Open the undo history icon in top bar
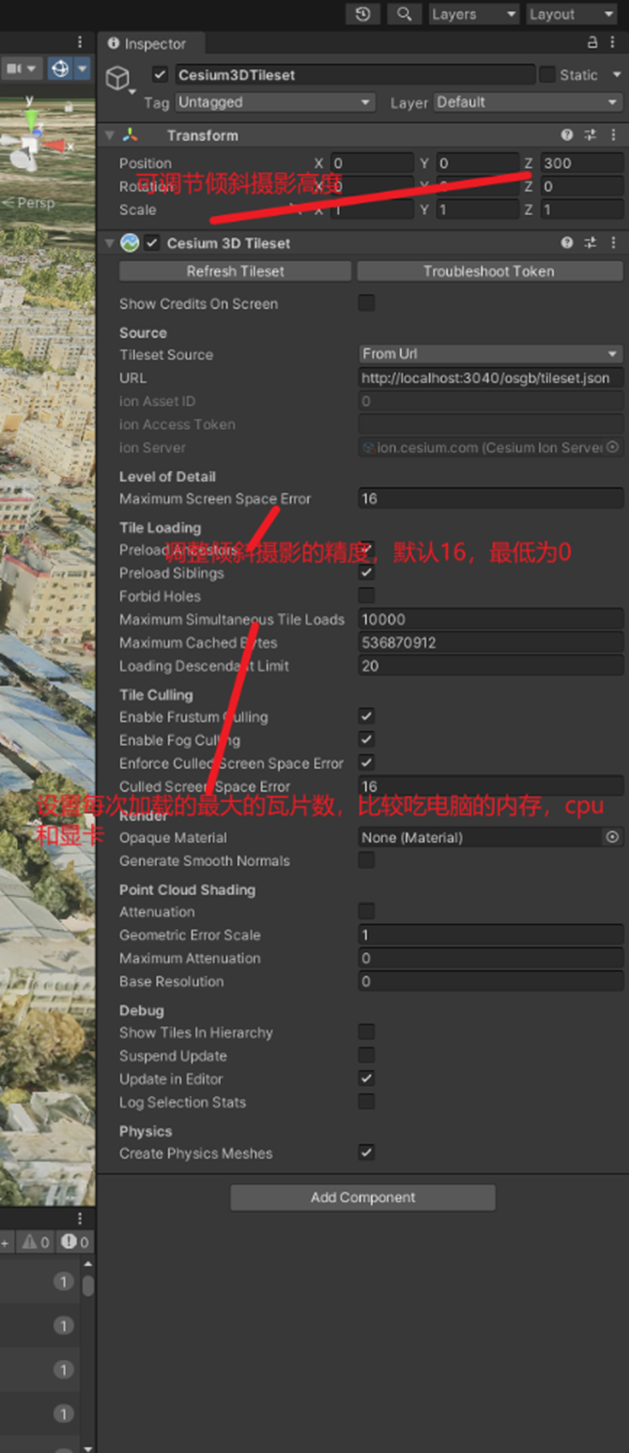The height and width of the screenshot is (1453, 629). [x=362, y=14]
